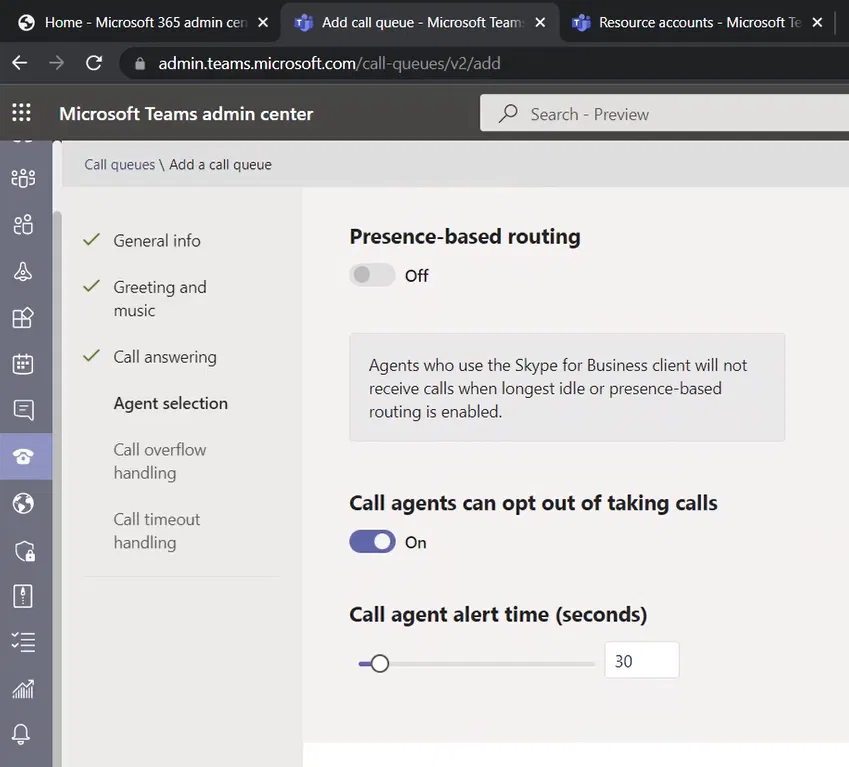
Task: Turn off Call agents can opt out toggle
Action: (x=372, y=542)
